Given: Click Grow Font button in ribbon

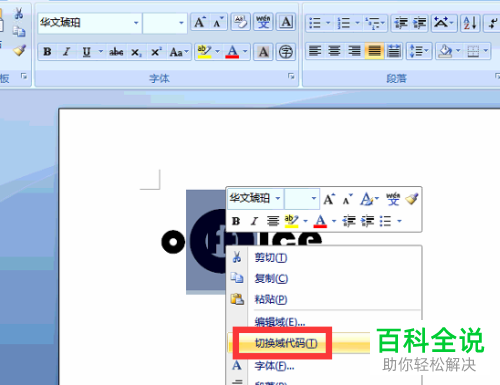Looking at the screenshot, I should coord(200,22).
